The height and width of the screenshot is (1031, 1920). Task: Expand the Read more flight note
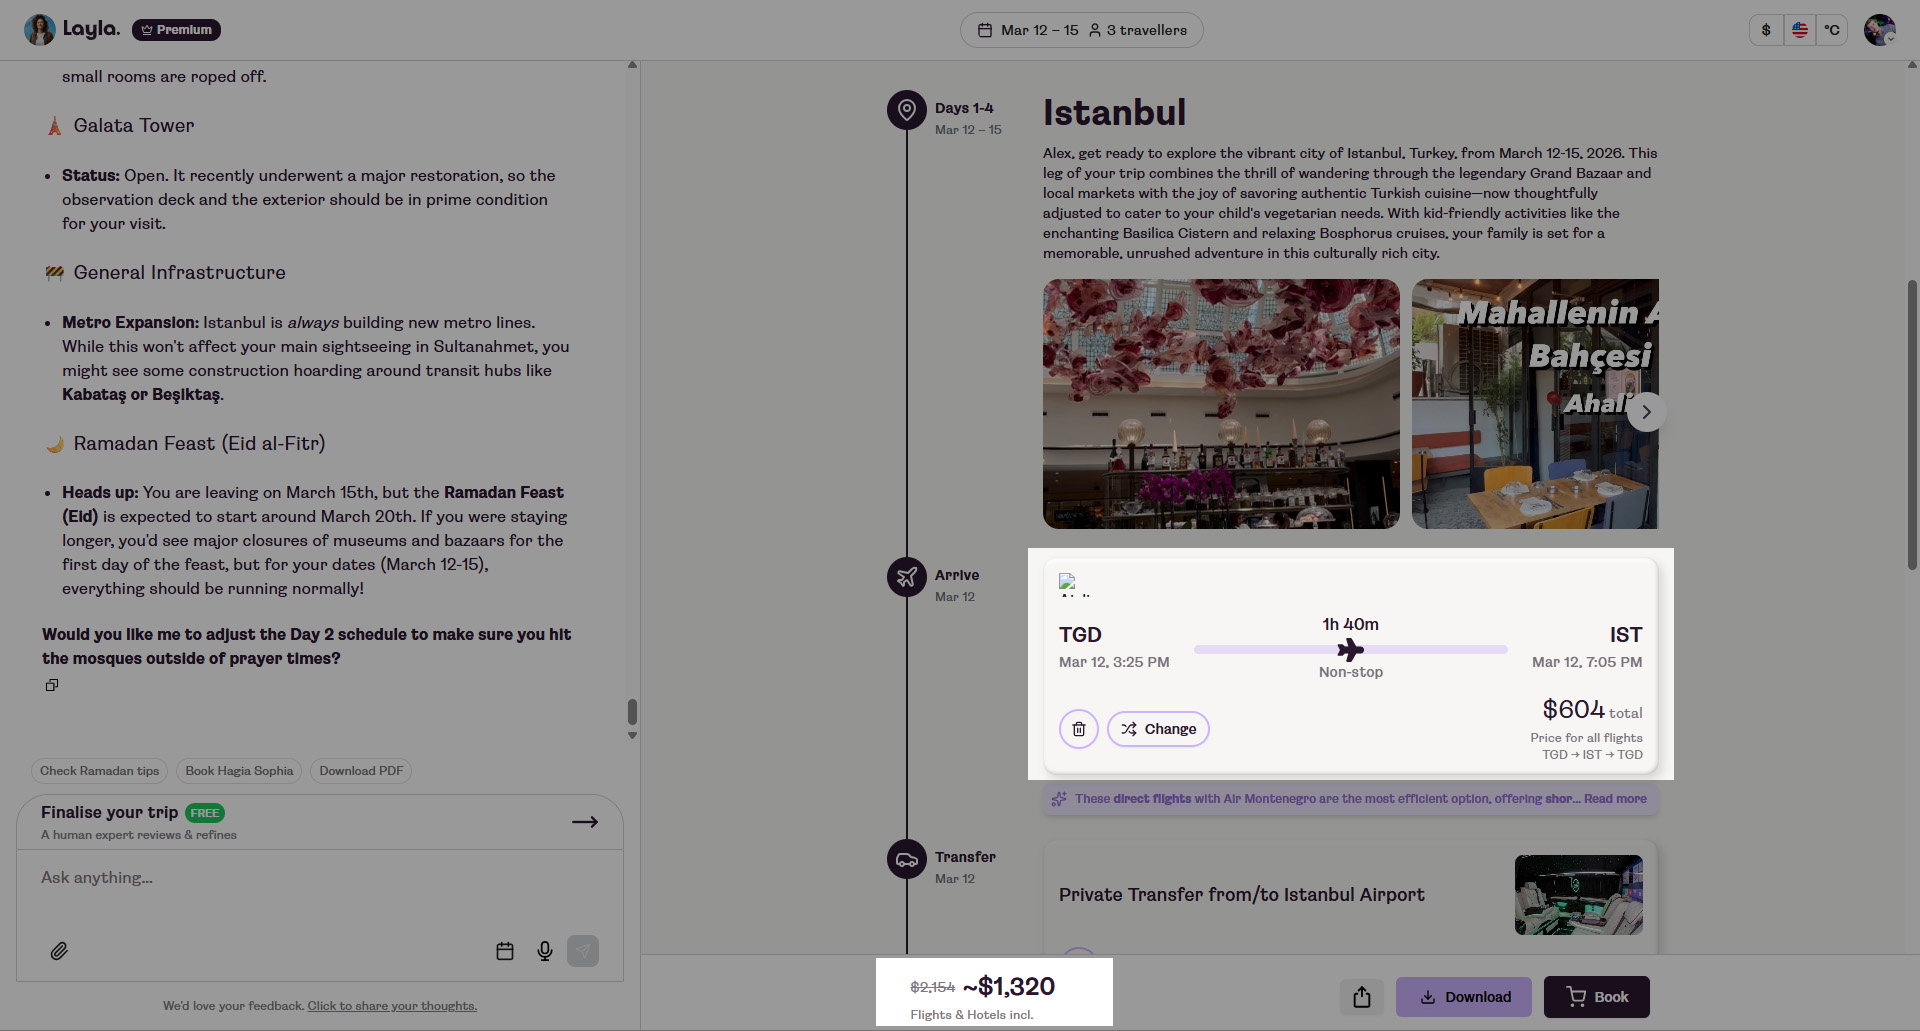[1614, 799]
